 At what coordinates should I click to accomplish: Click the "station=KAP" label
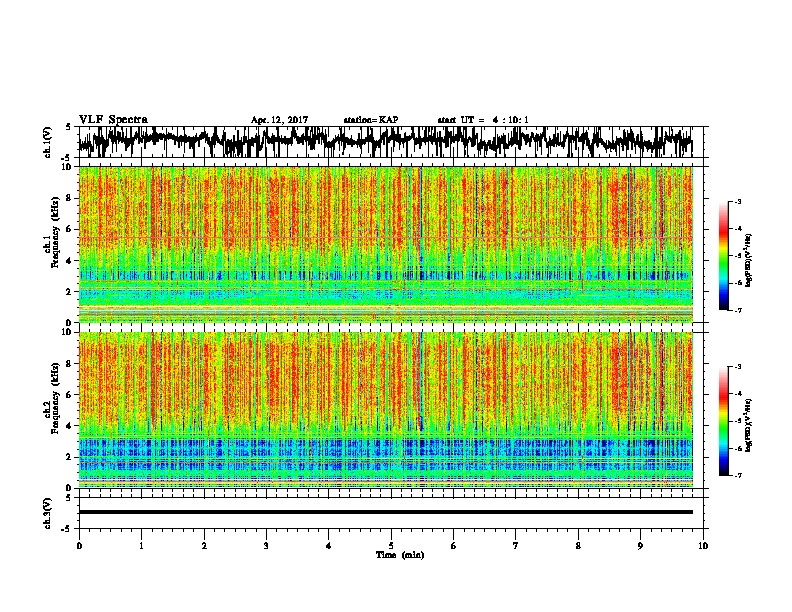pos(371,120)
